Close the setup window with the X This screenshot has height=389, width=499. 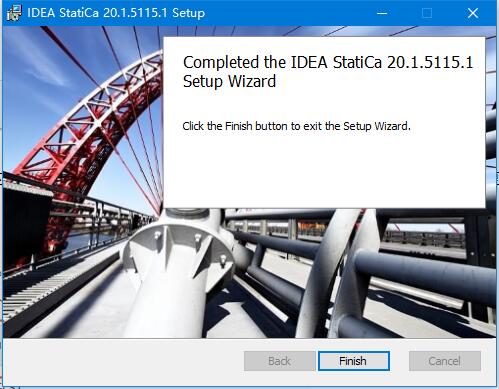click(473, 13)
